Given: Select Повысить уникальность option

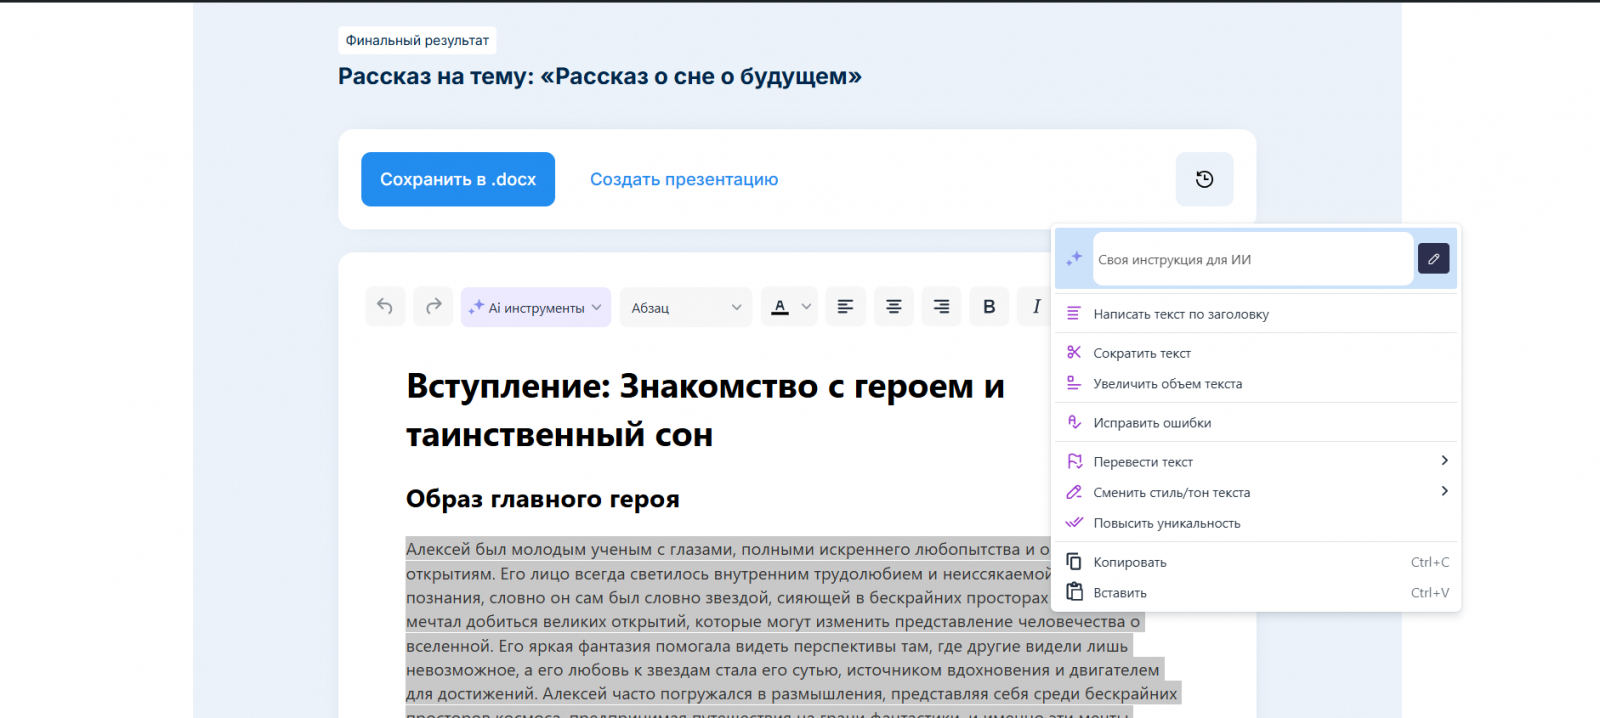Looking at the screenshot, I should tap(1166, 523).
